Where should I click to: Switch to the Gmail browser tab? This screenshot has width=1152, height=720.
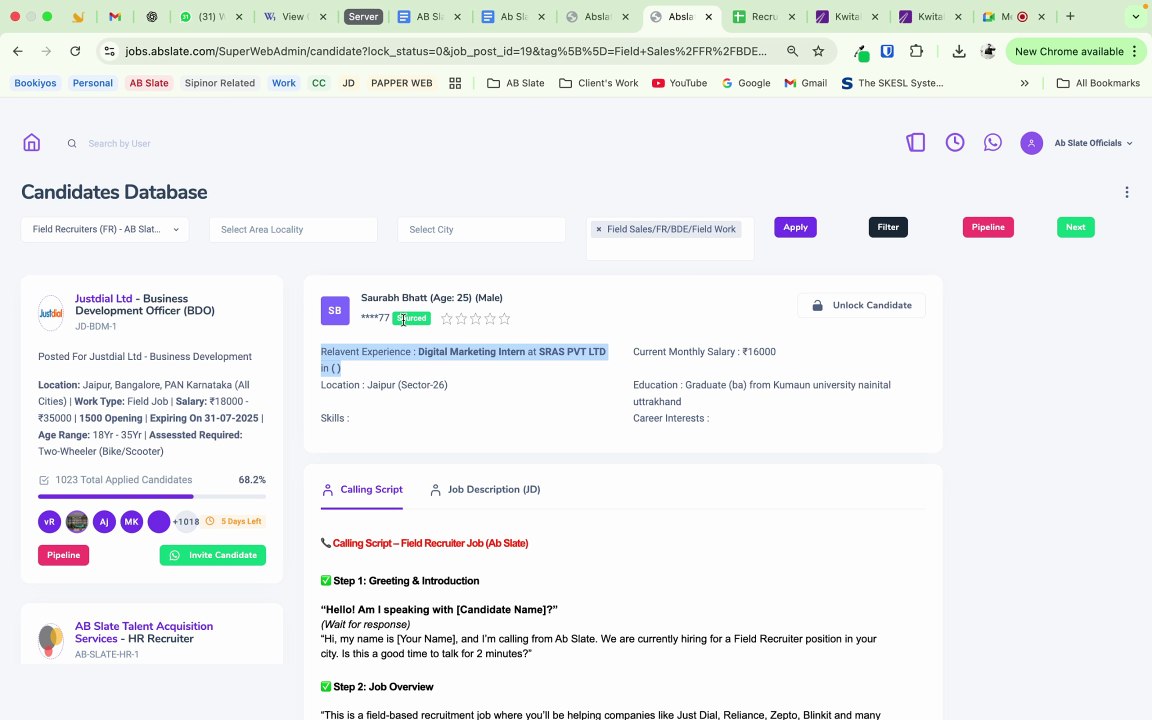pyautogui.click(x=115, y=16)
